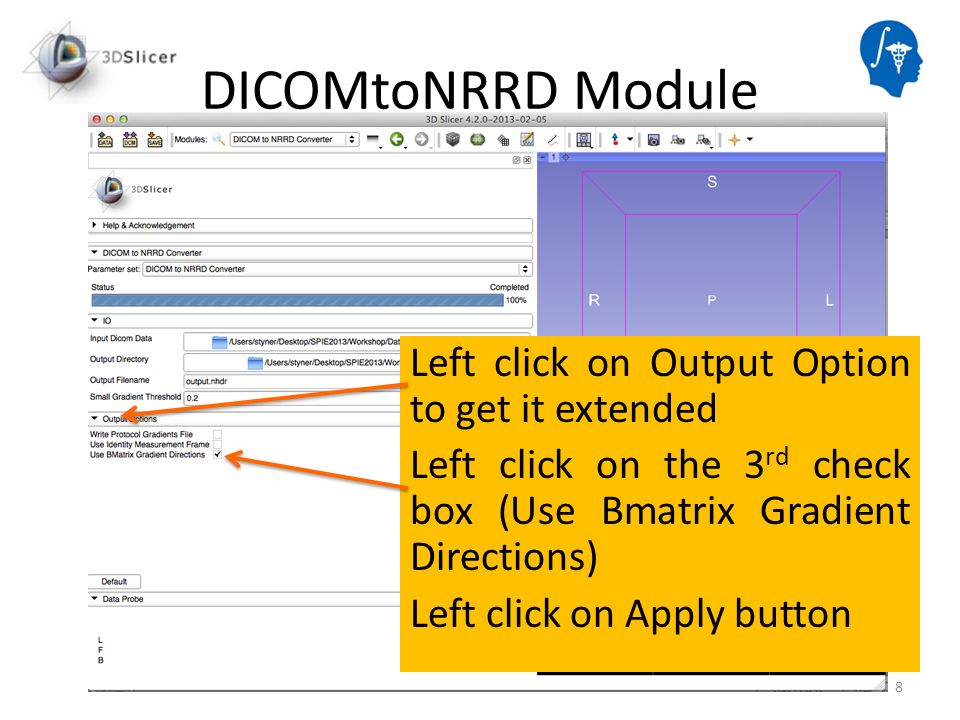Screen dimensions: 960x720
Task: Click the red line Annotations module icon
Action: [x=553, y=140]
